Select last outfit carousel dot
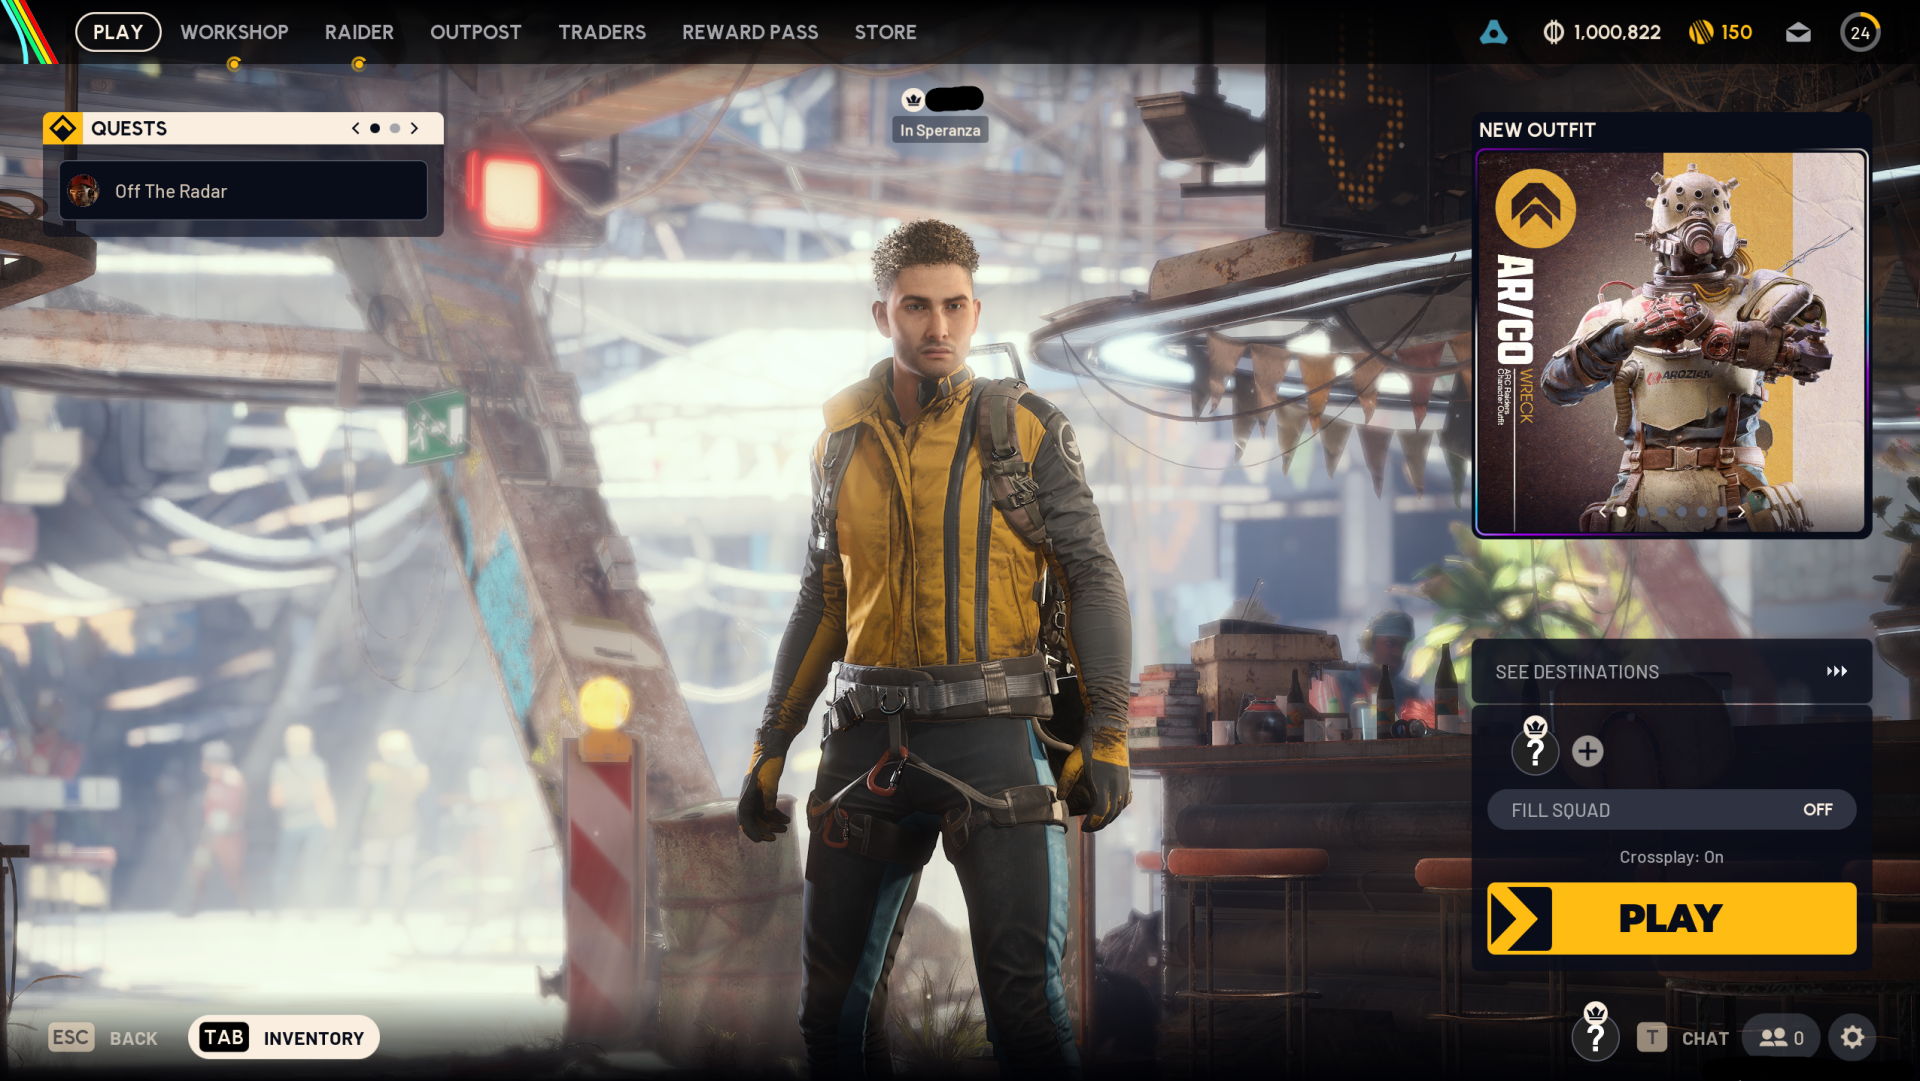Image resolution: width=1920 pixels, height=1081 pixels. [1721, 511]
